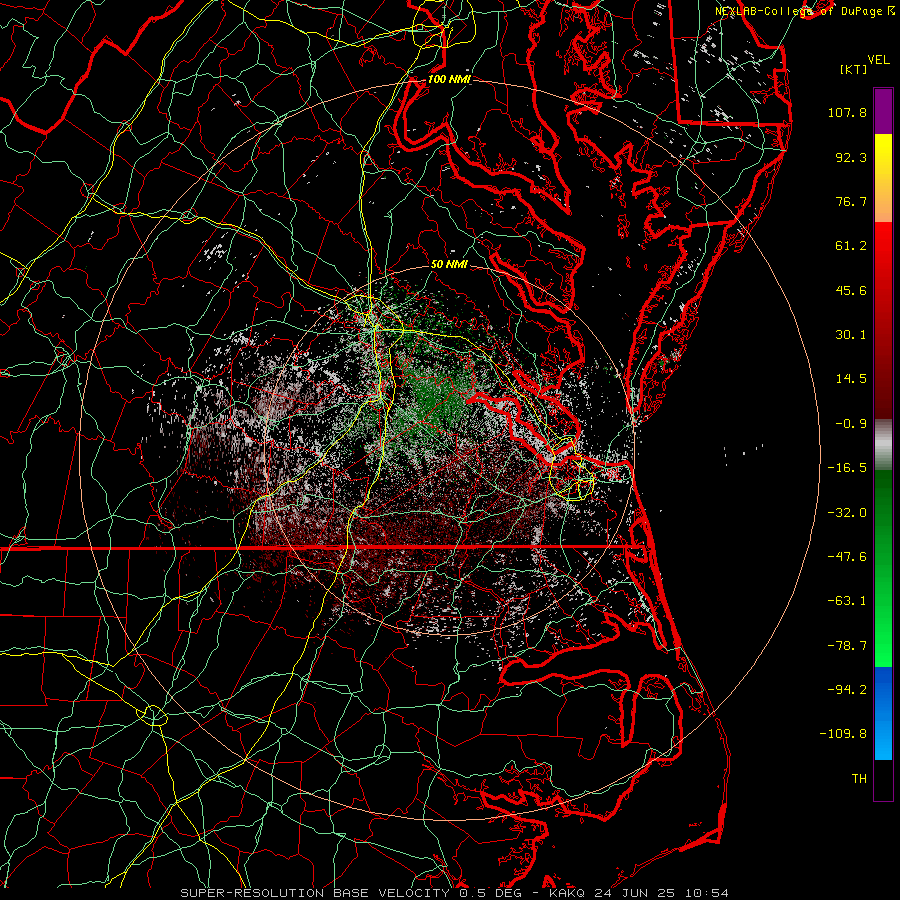This screenshot has height=900, width=900.
Task: Click the 14.5 velocity scale value
Action: (x=851, y=379)
